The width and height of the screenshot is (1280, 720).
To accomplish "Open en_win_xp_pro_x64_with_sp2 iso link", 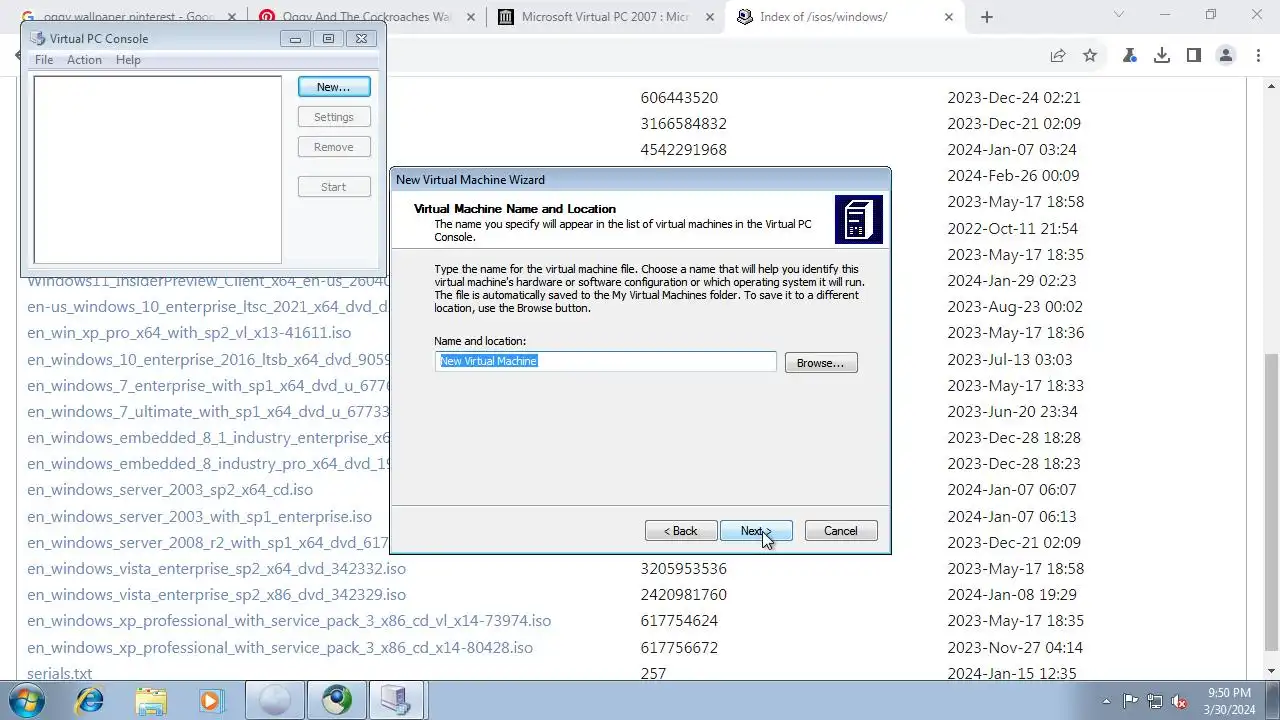I will pos(189,332).
